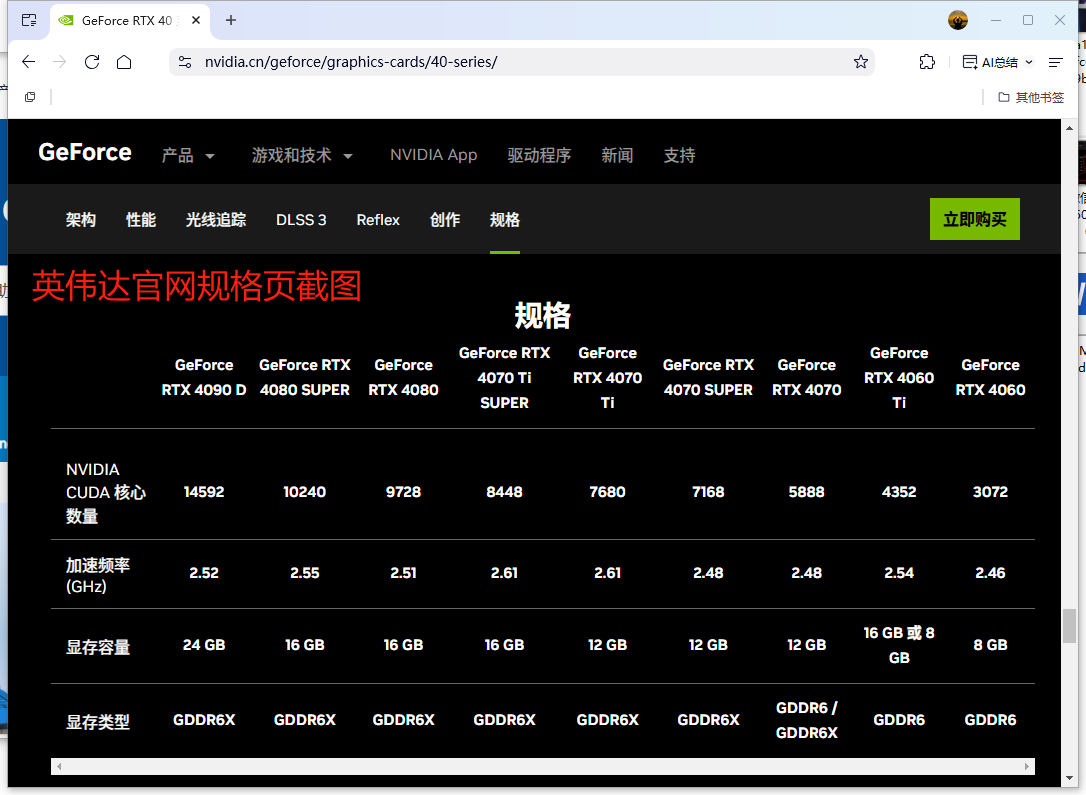Click the 加速频率 (GHz) row label
The image size is (1086, 795).
coord(98,575)
